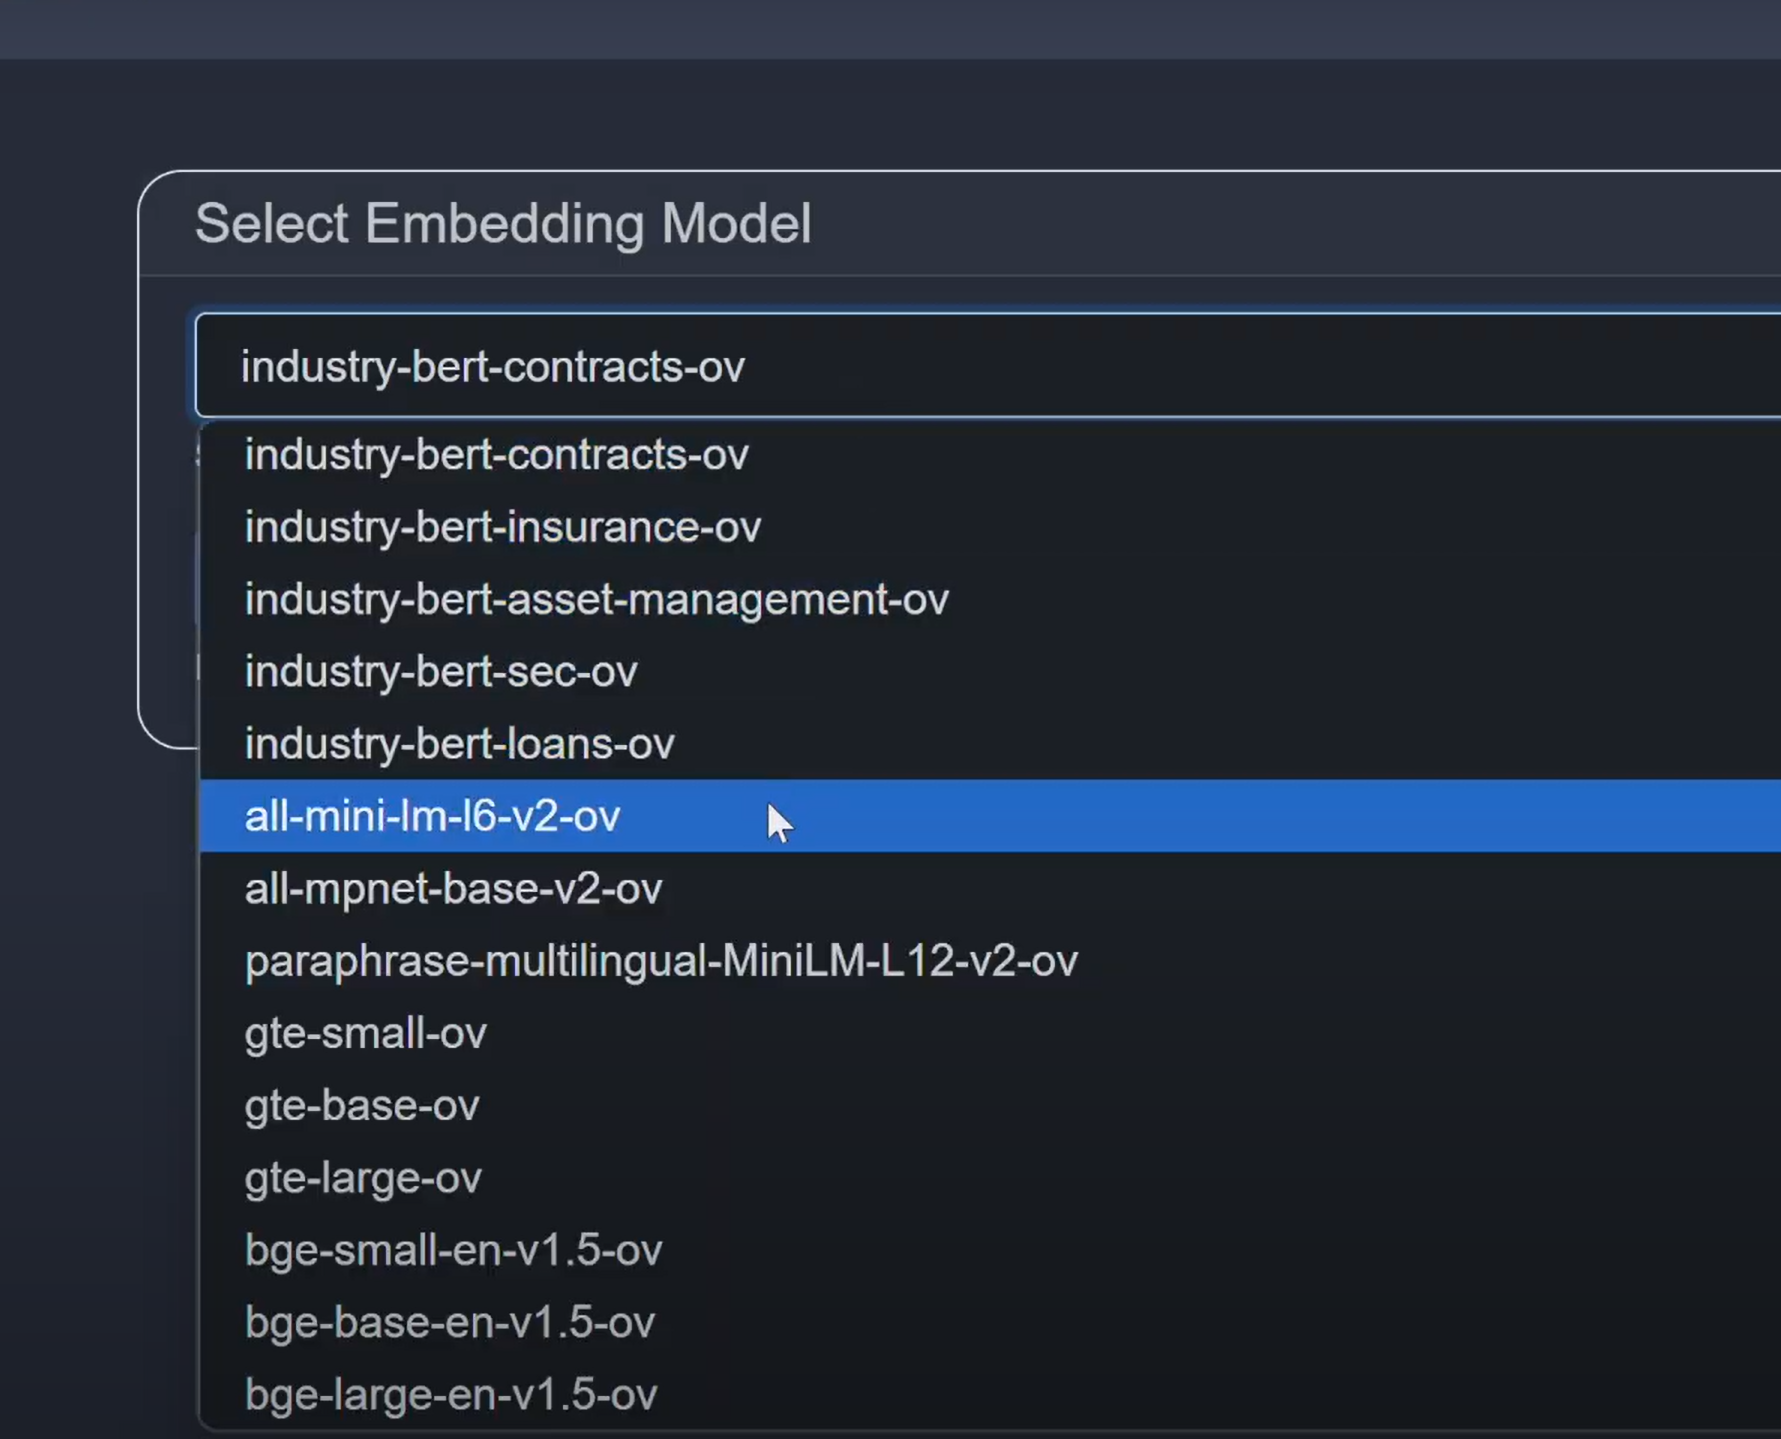Select the industry-bert-sec-ov entry

(440, 672)
